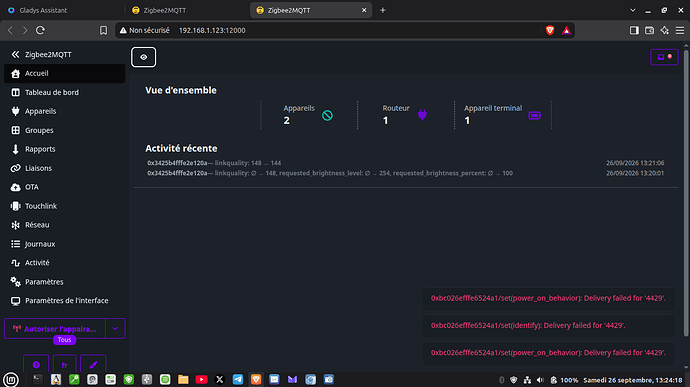Viewport: 690px width, 387px height.
Task: Open the volume control in system tray
Action: [x=540, y=380]
